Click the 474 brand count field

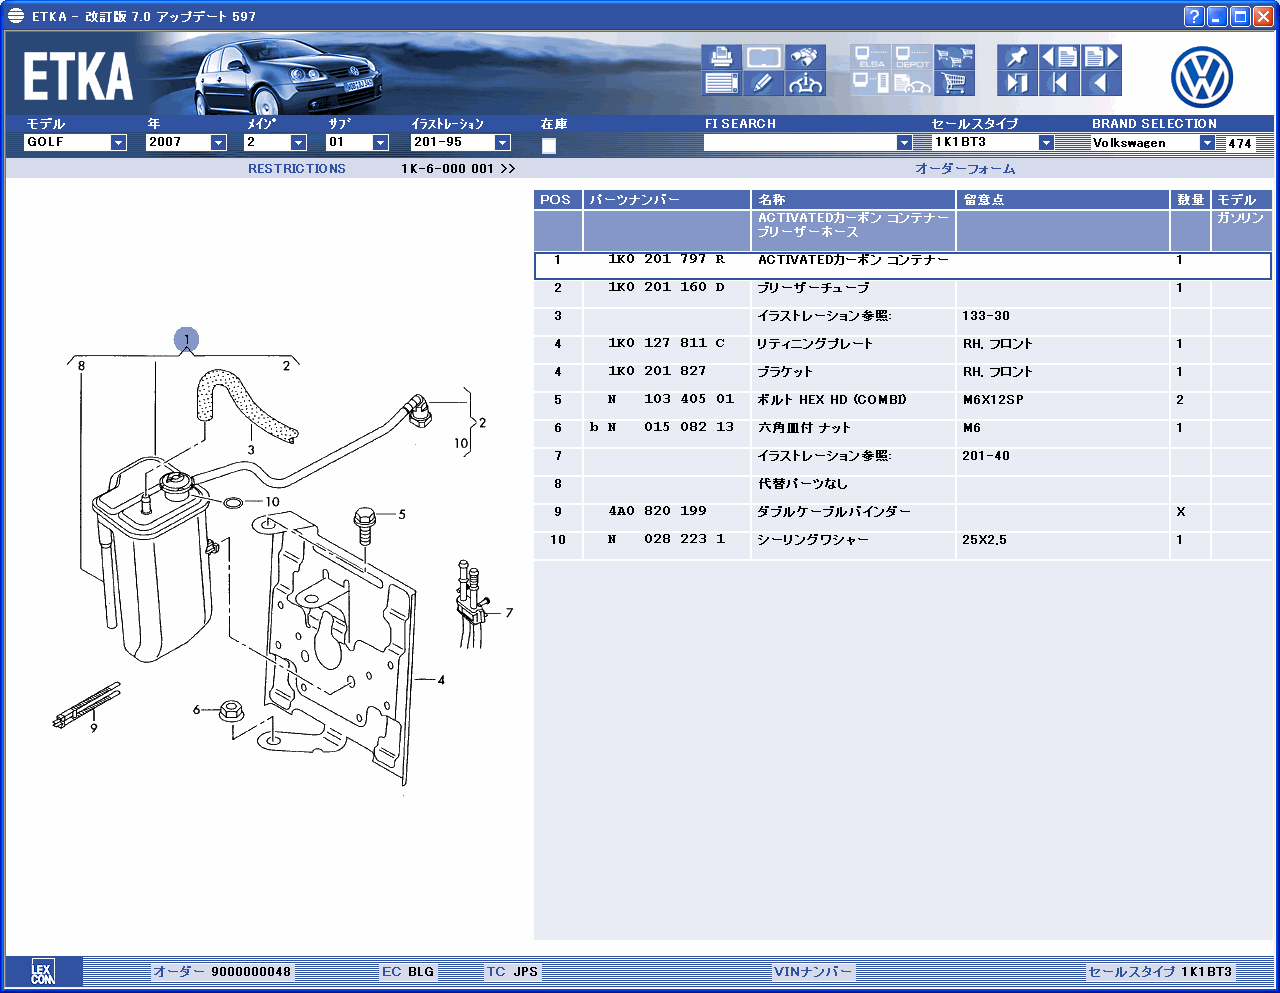click(x=1240, y=144)
